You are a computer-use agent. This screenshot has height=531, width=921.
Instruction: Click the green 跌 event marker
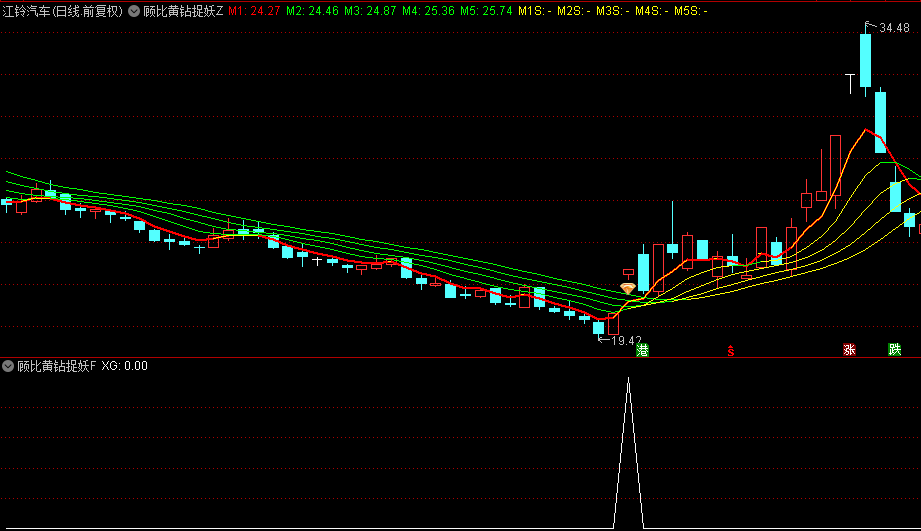[894, 350]
